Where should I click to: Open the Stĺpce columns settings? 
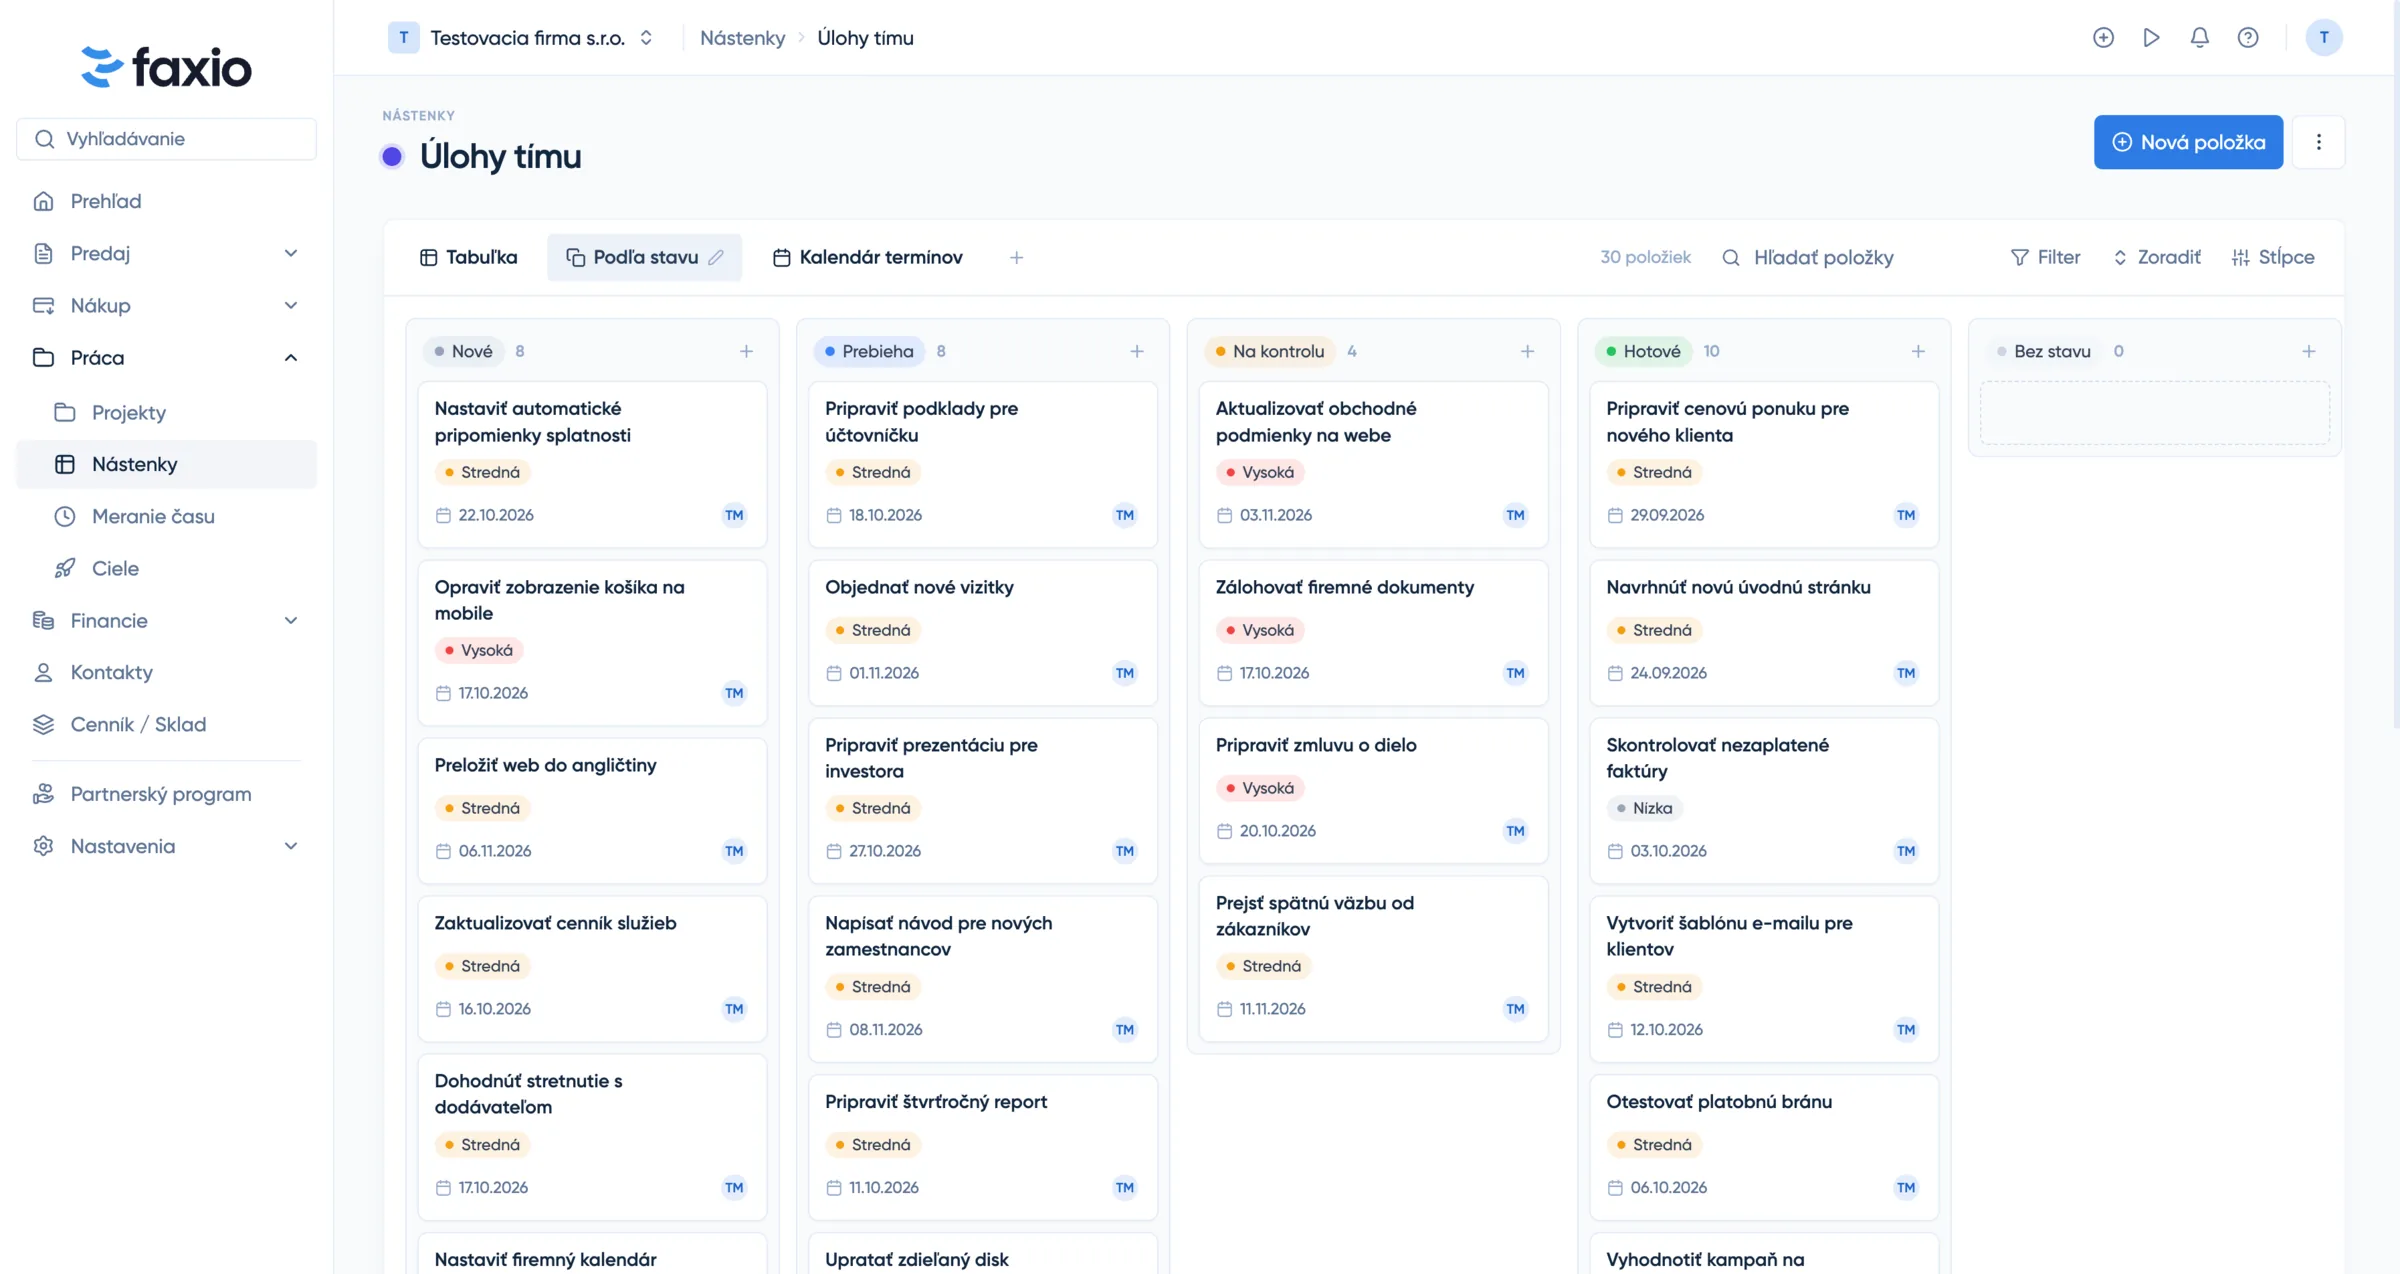2273,257
